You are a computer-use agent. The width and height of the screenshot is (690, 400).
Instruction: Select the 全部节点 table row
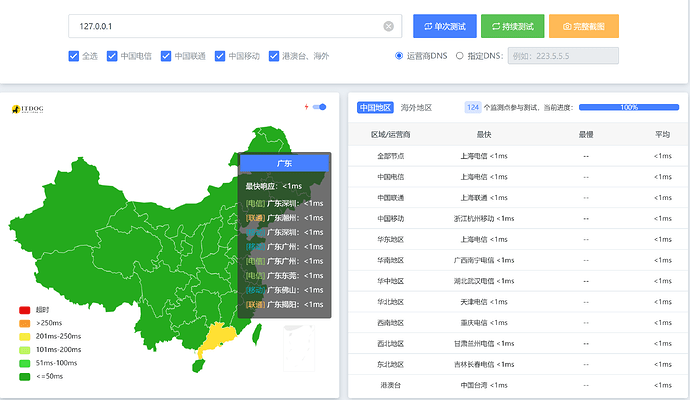tap(518, 156)
